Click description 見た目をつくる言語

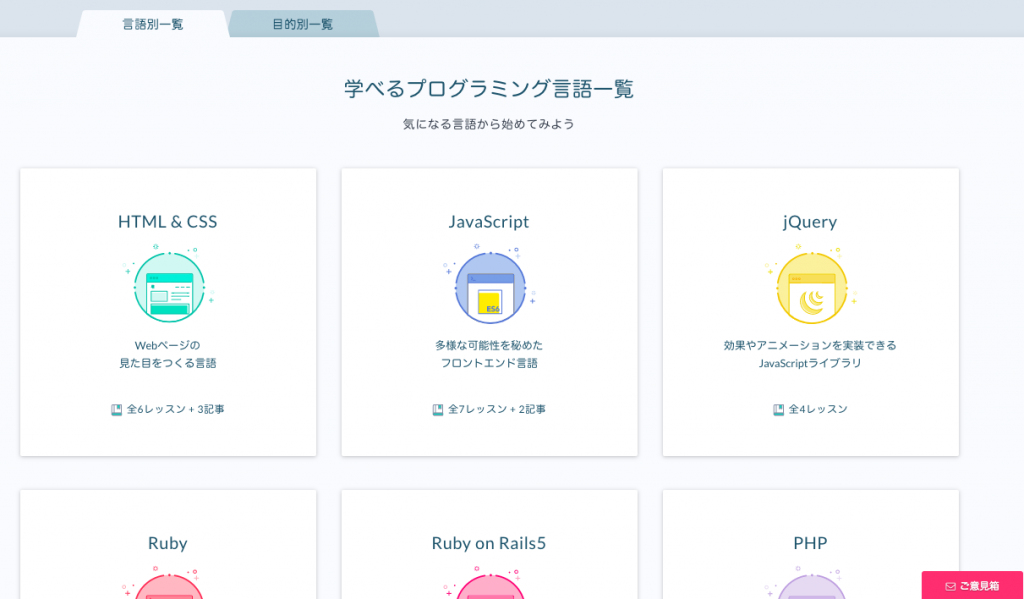[x=168, y=363]
